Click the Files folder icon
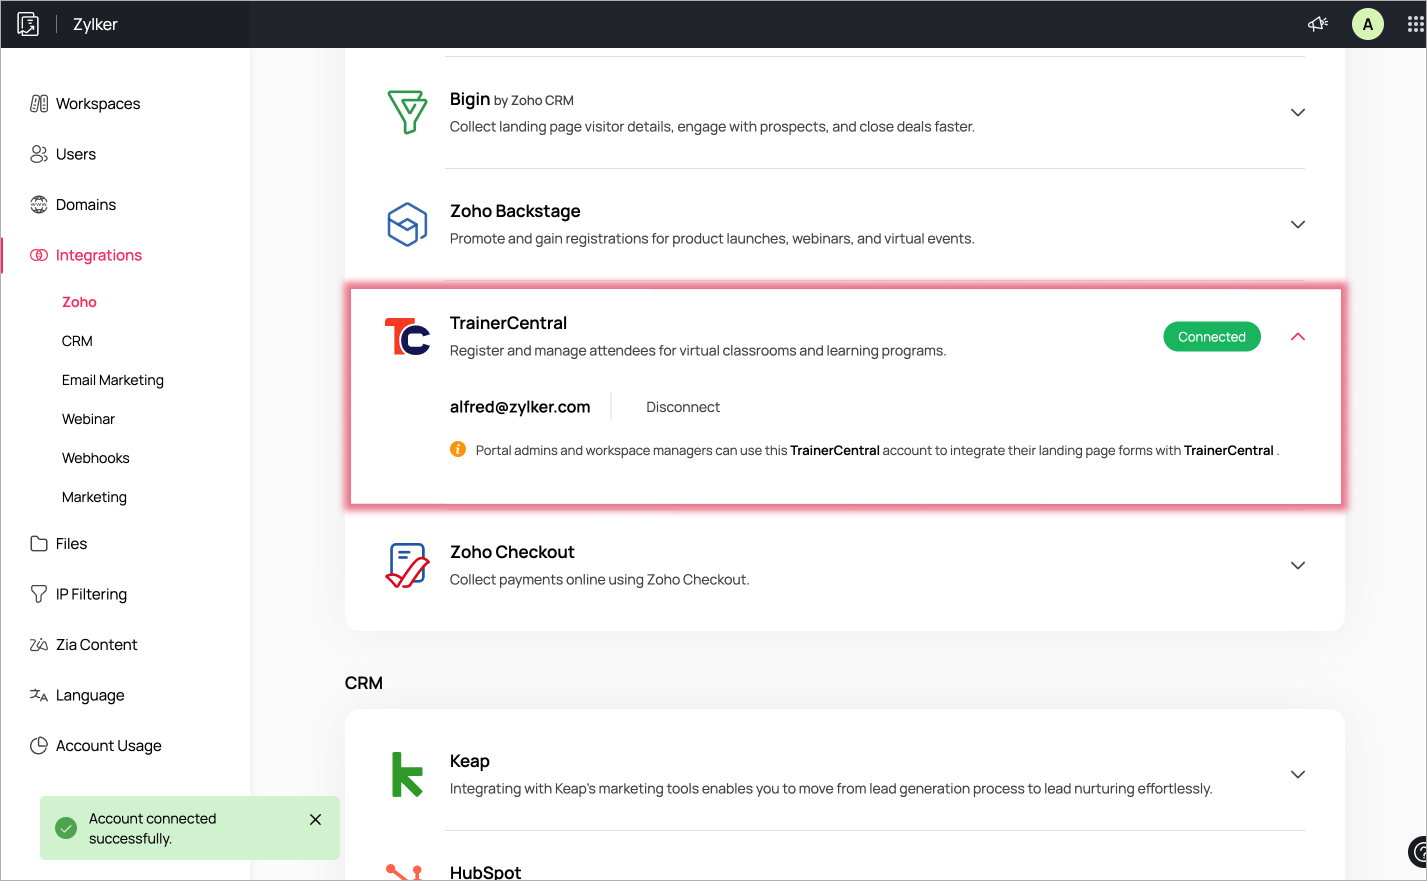 [39, 543]
